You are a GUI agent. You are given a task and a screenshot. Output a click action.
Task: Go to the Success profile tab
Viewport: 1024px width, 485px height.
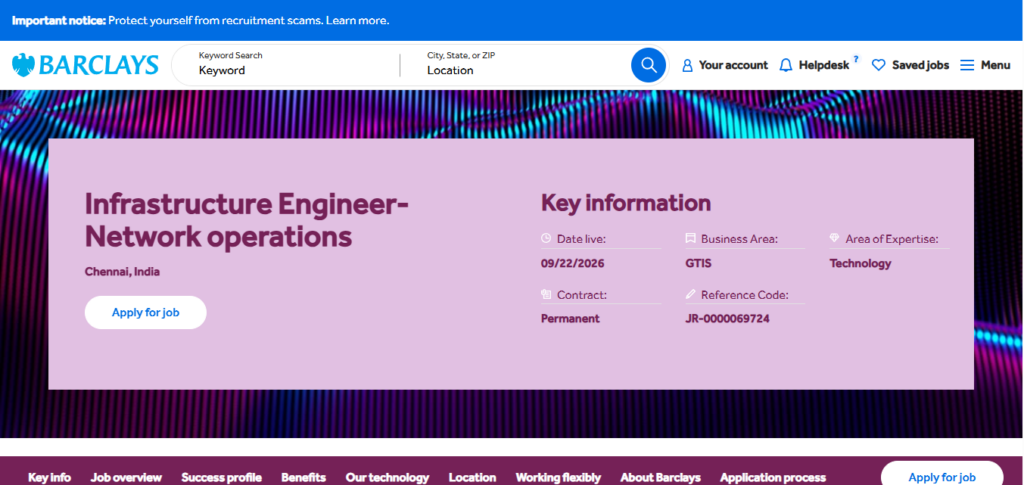[x=221, y=478]
